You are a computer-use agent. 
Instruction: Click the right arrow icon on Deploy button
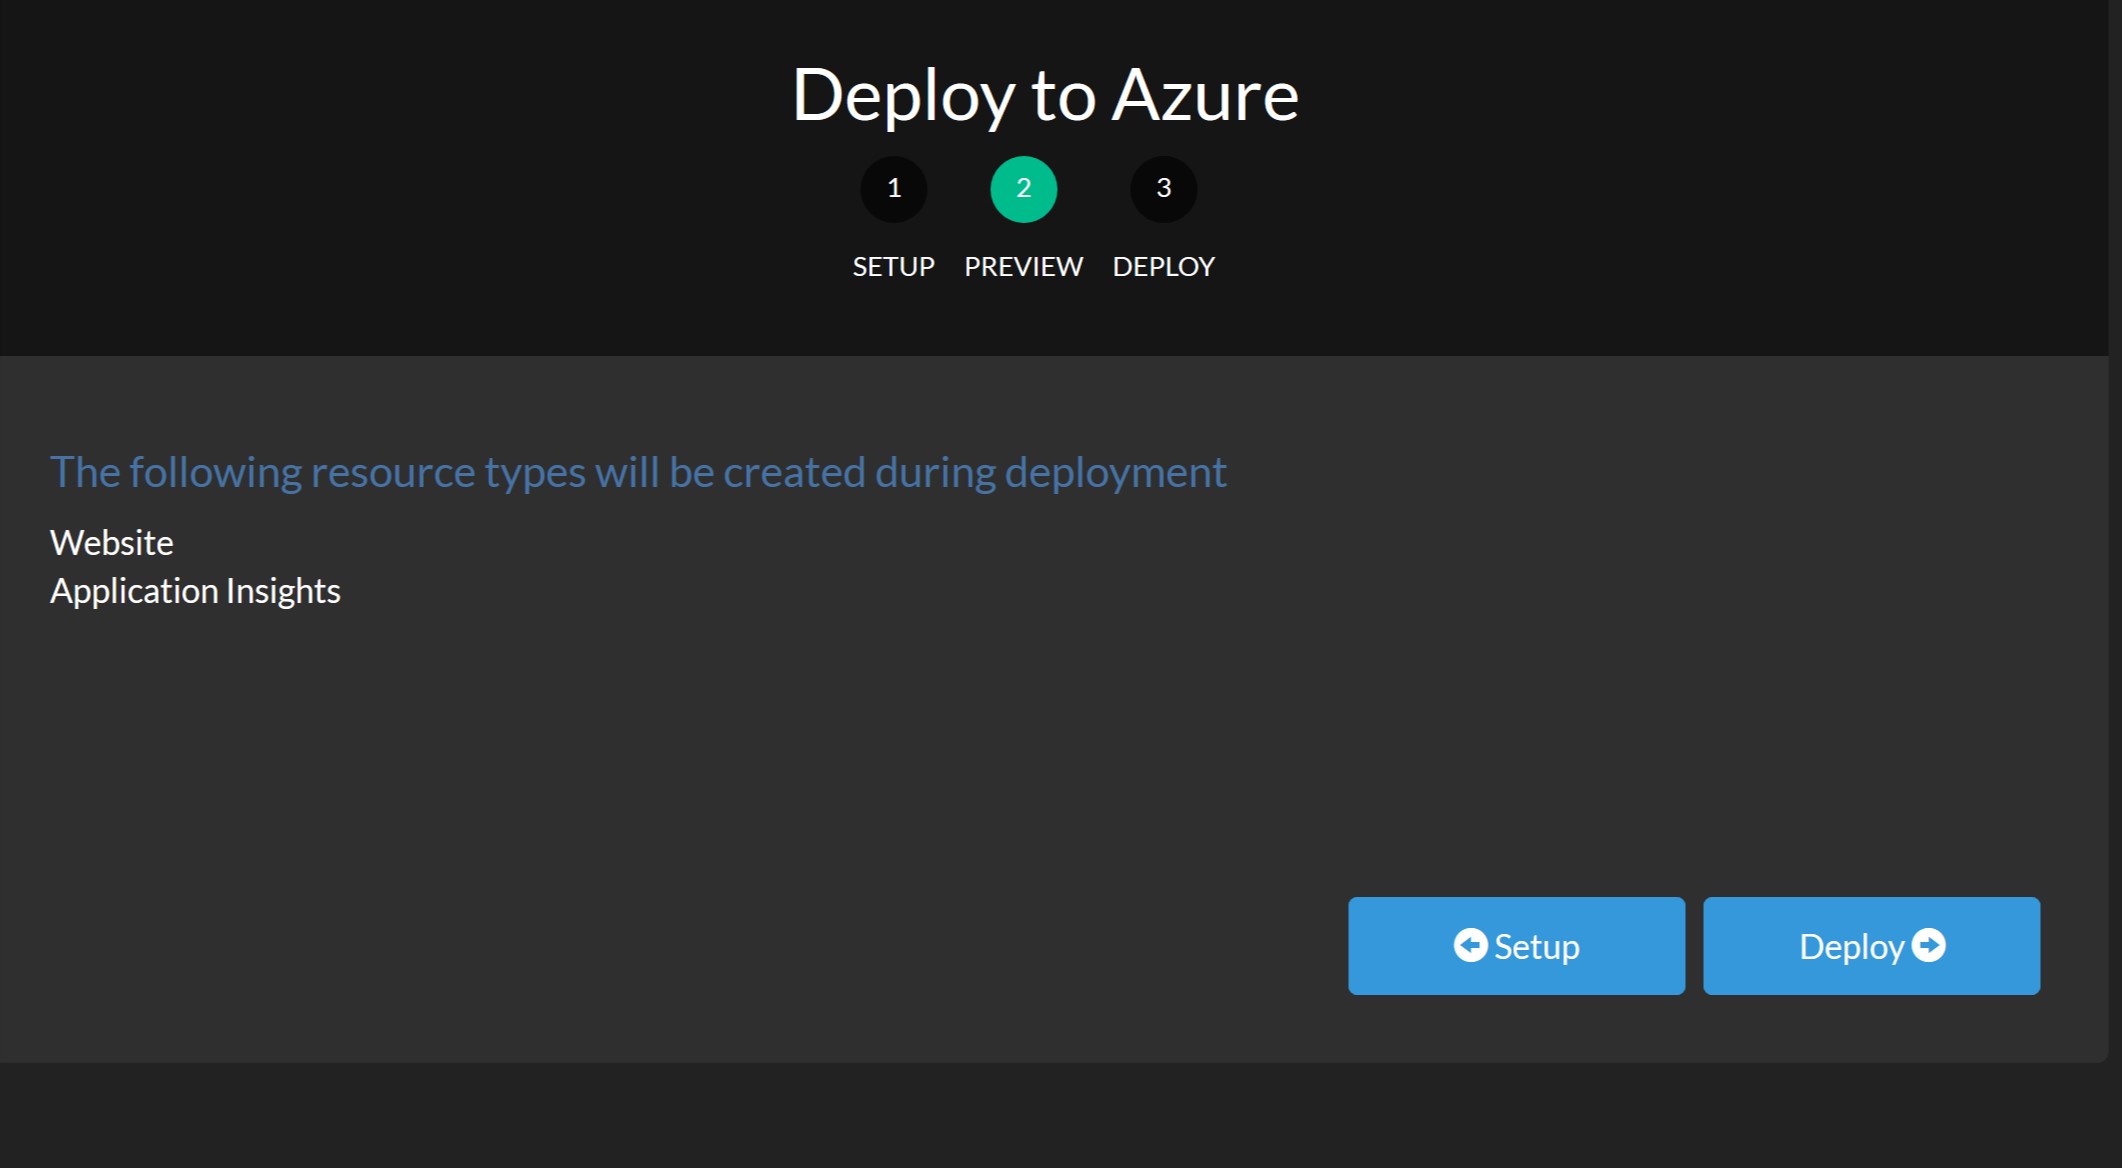[1928, 945]
